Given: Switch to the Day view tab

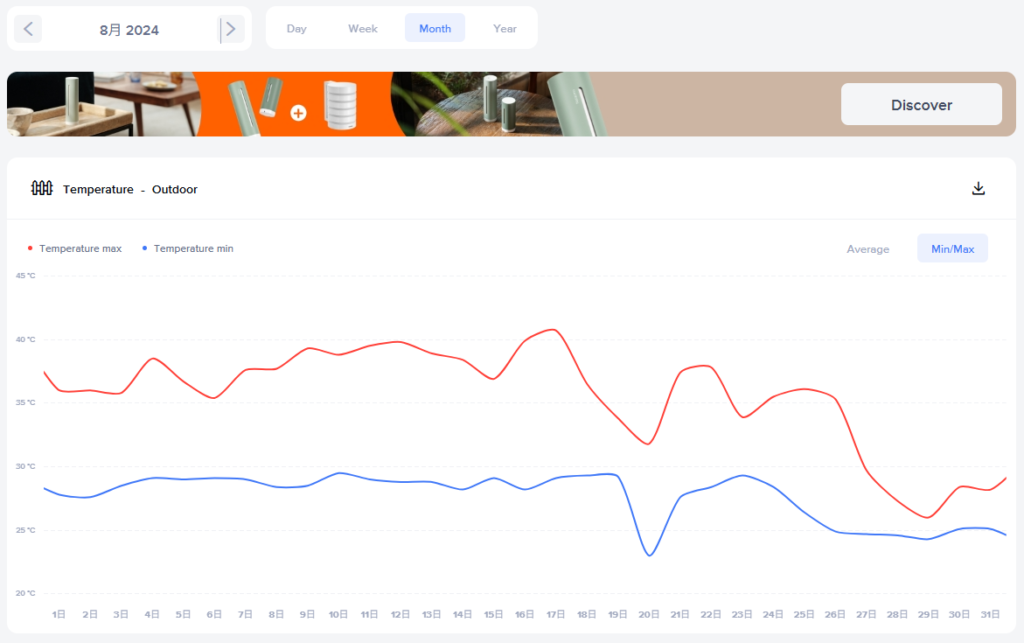Looking at the screenshot, I should [296, 28].
